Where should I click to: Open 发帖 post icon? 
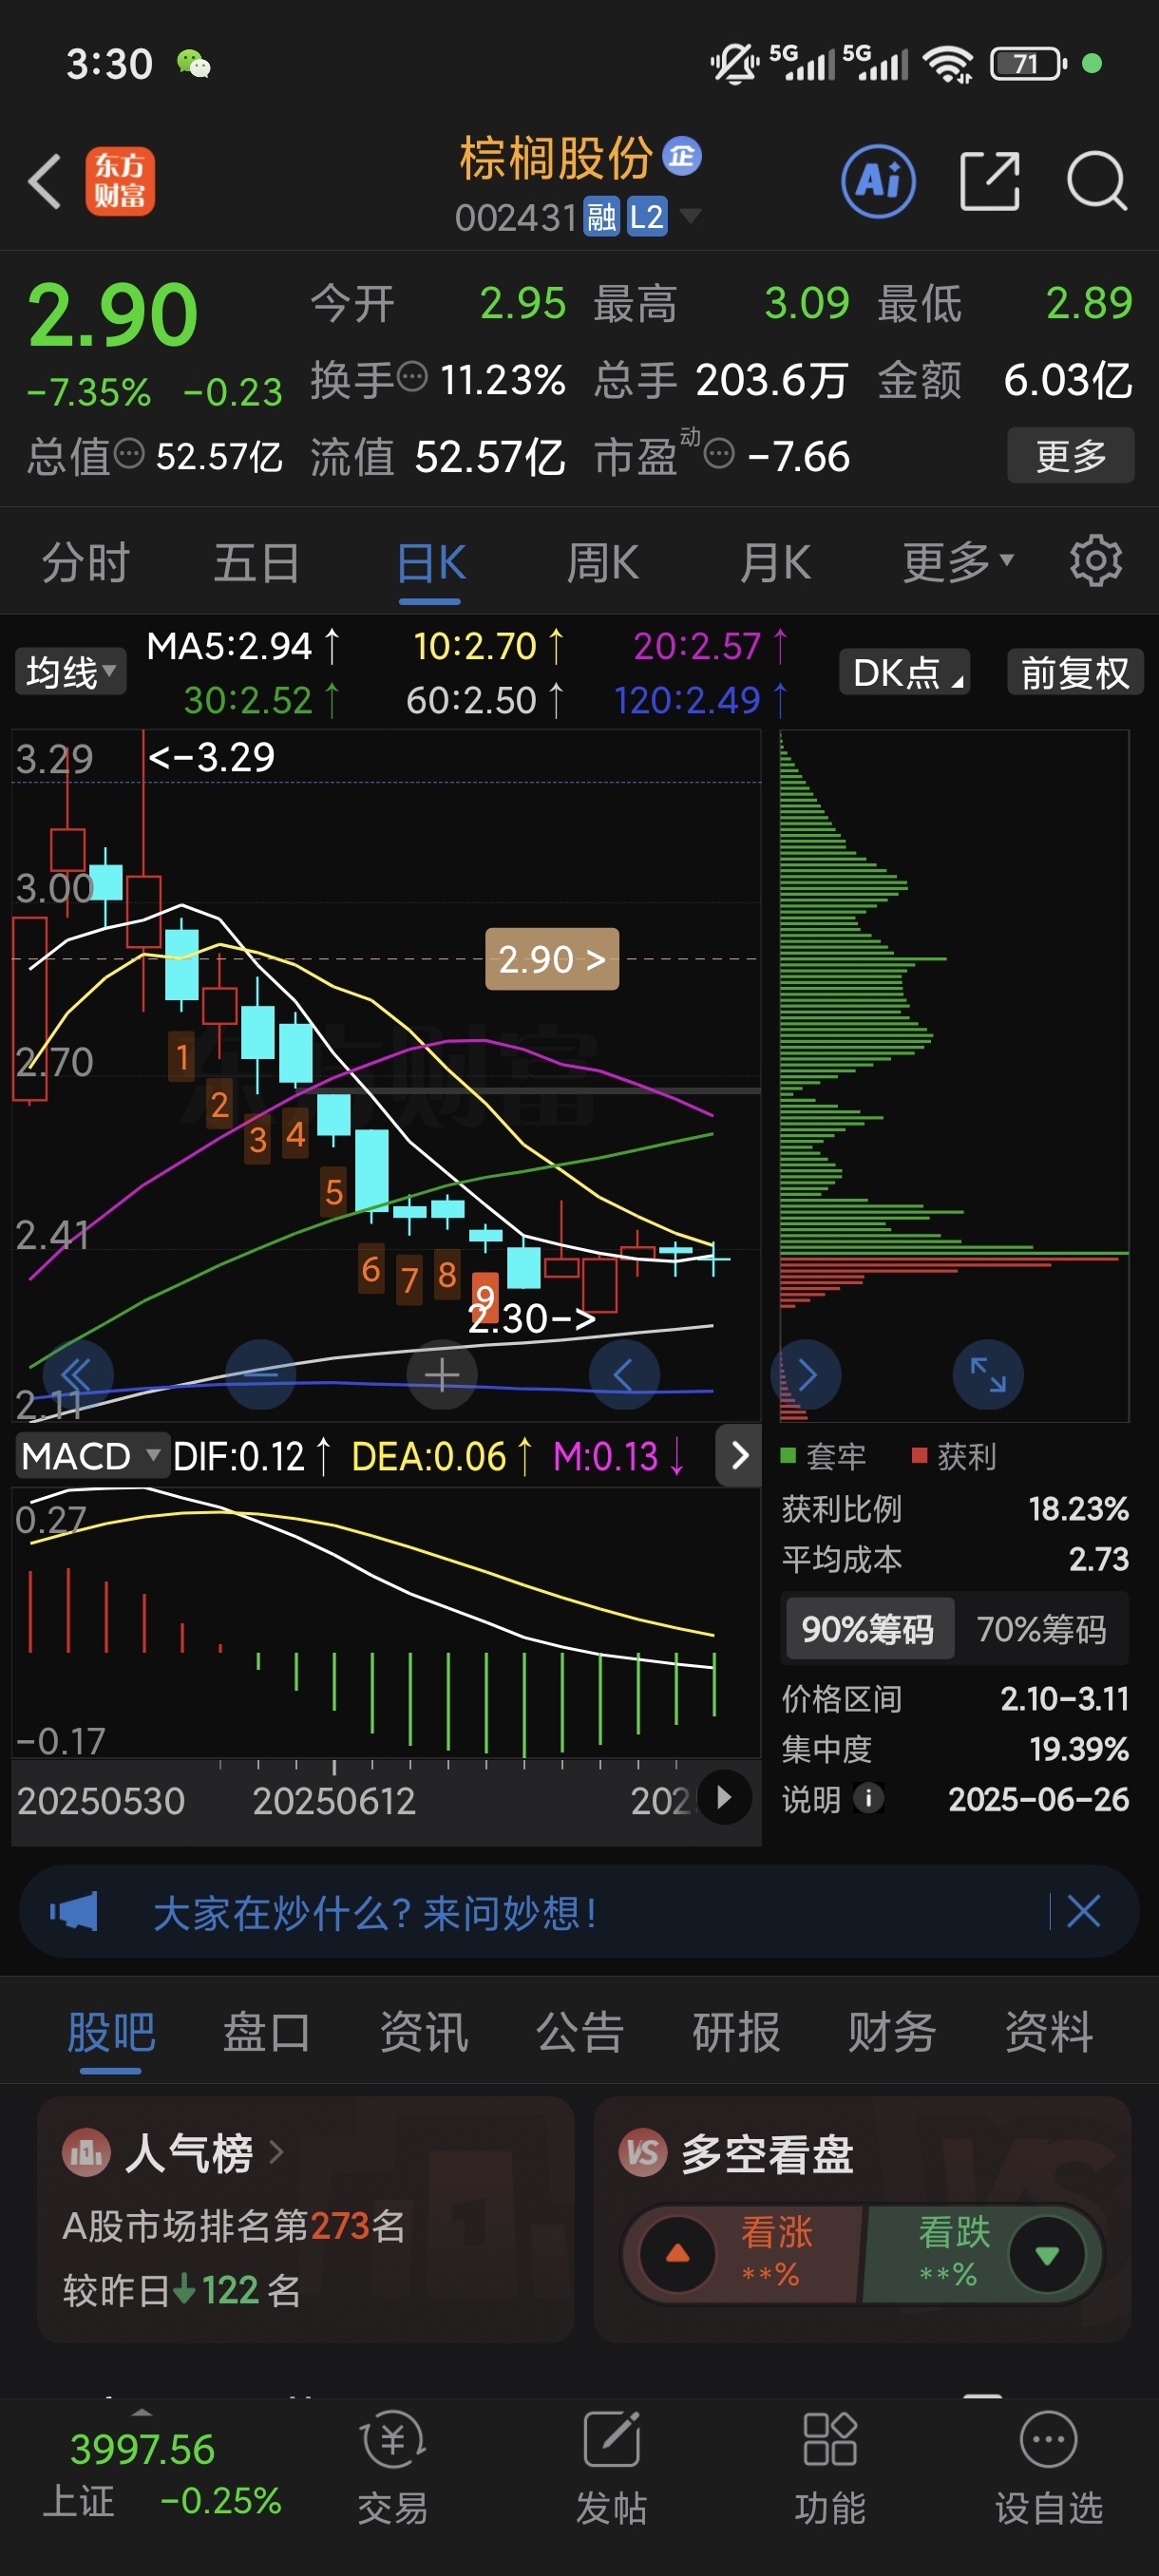pyautogui.click(x=611, y=2467)
